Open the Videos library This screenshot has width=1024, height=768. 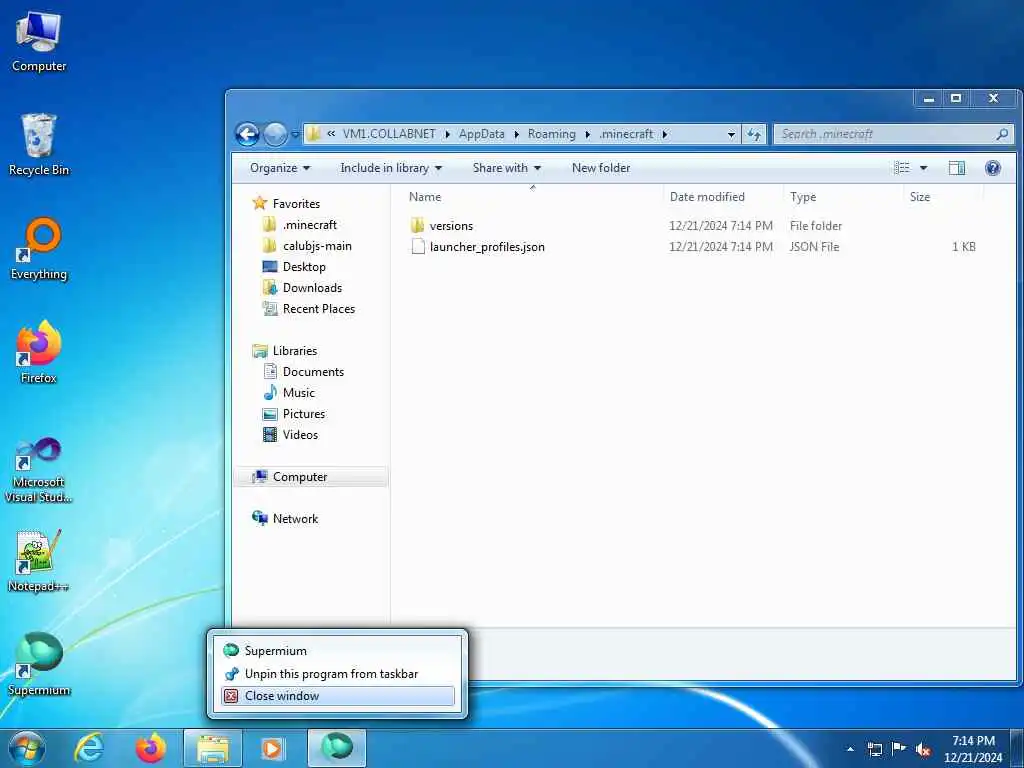pos(300,434)
